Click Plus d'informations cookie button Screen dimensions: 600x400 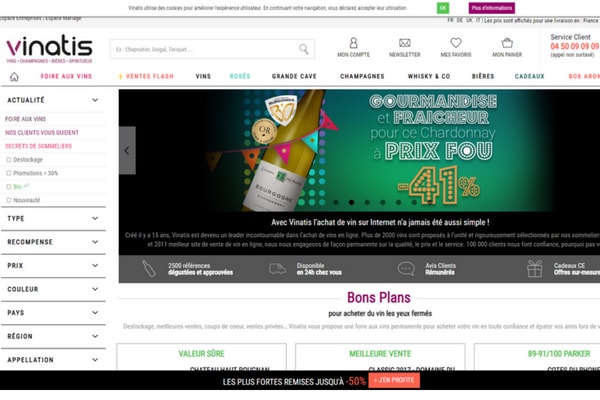pos(492,8)
